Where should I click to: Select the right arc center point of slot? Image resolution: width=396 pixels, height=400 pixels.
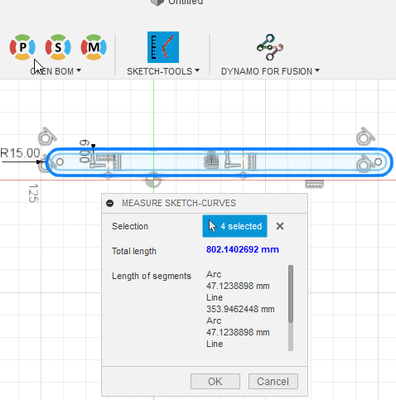click(378, 162)
